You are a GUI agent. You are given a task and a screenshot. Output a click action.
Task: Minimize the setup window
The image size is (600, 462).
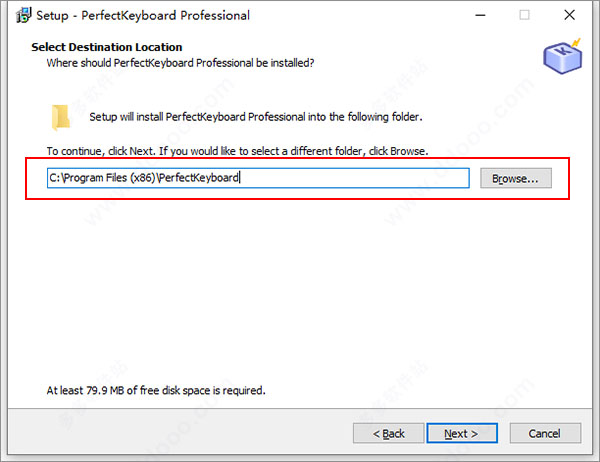[x=480, y=15]
